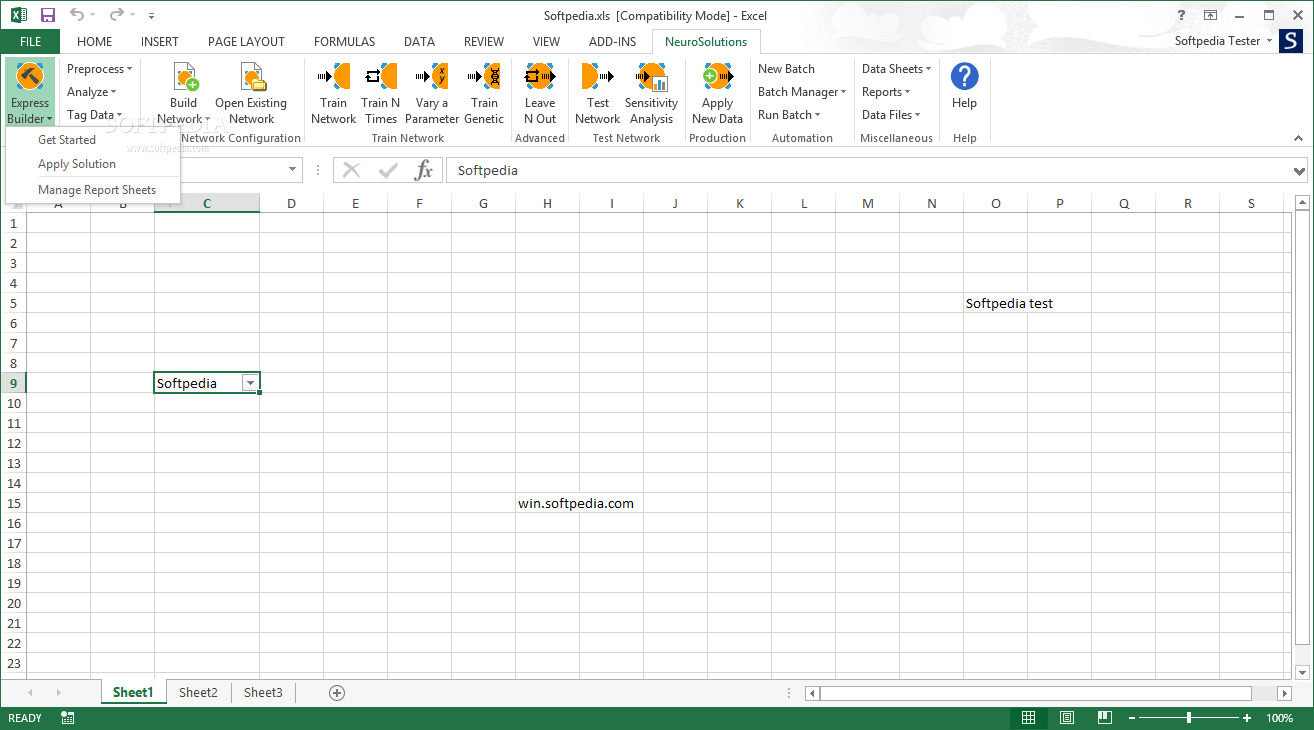1314x730 pixels.
Task: Switch to the VIEW tab
Action: [546, 42]
